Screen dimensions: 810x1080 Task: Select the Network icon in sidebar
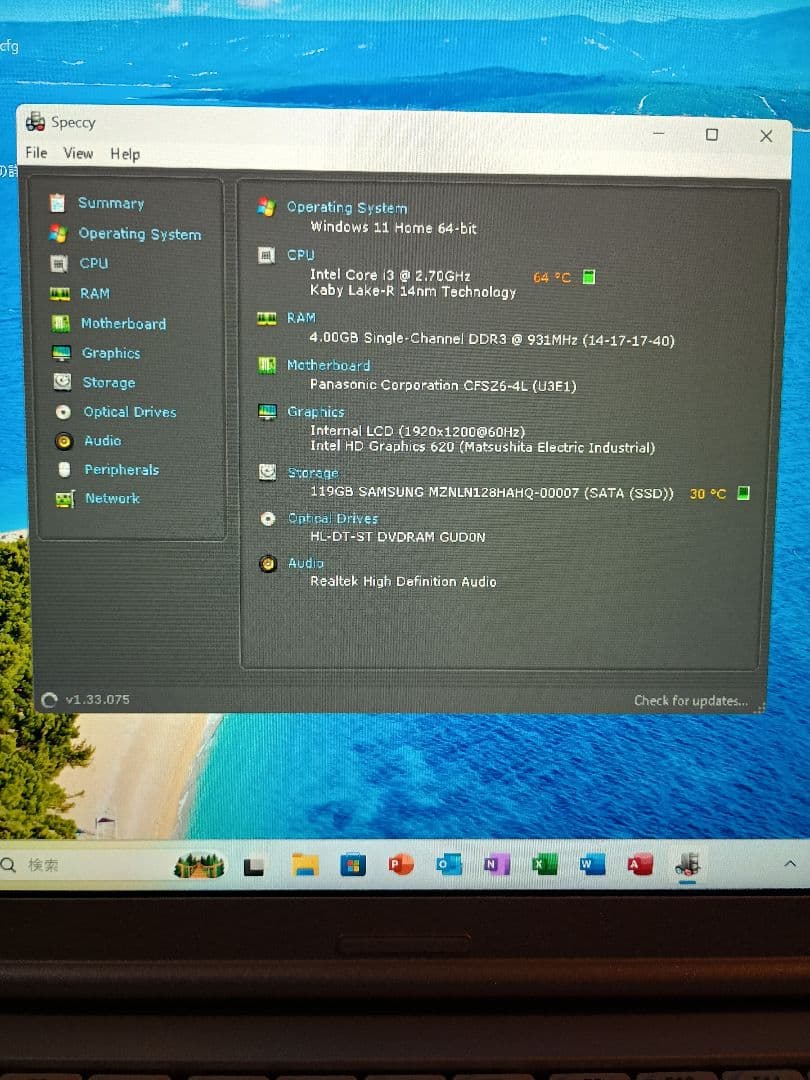point(65,499)
